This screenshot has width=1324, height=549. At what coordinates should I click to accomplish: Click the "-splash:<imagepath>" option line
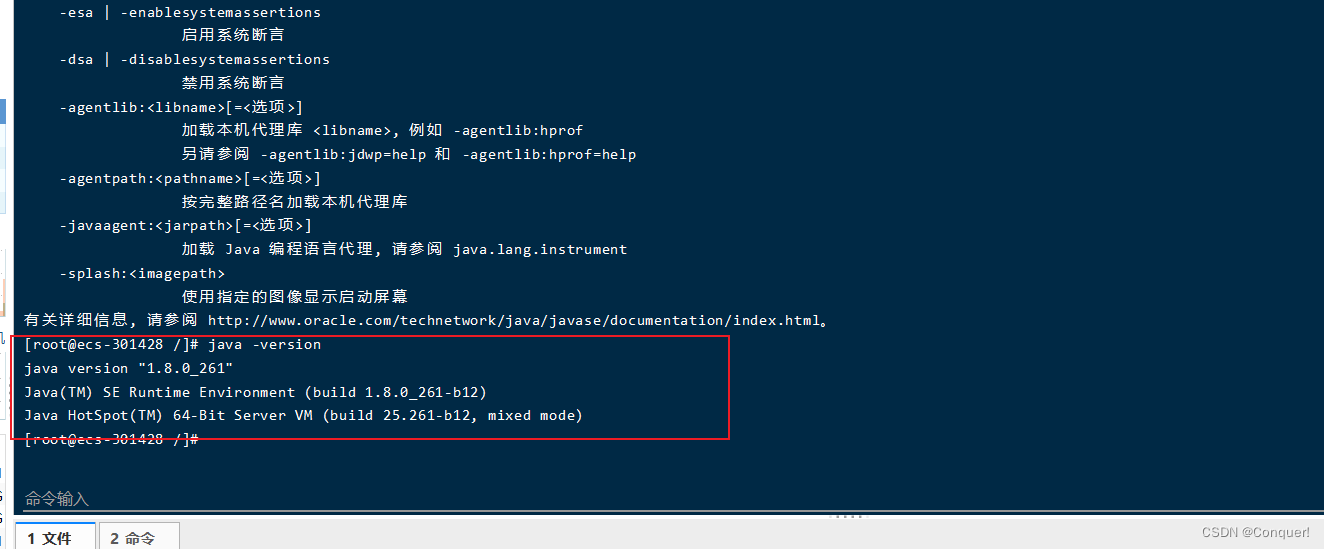pos(141,273)
